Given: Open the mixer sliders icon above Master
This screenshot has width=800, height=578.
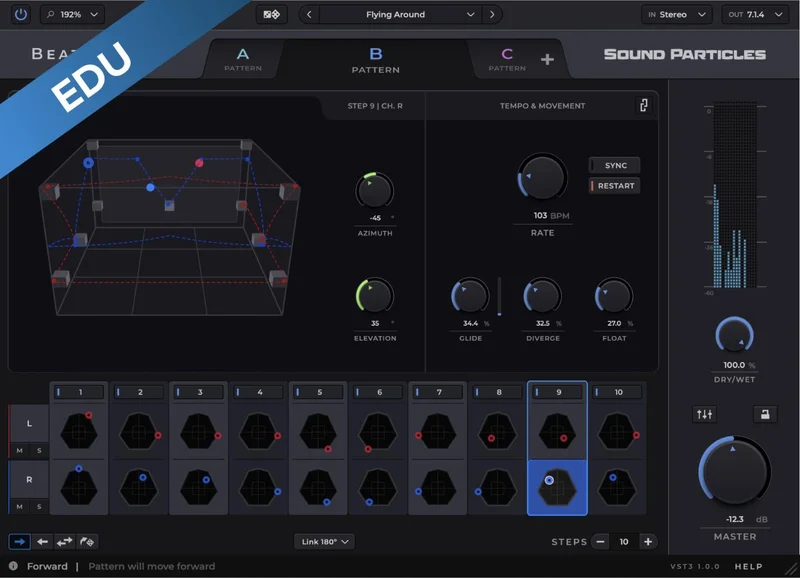Looking at the screenshot, I should coord(705,414).
